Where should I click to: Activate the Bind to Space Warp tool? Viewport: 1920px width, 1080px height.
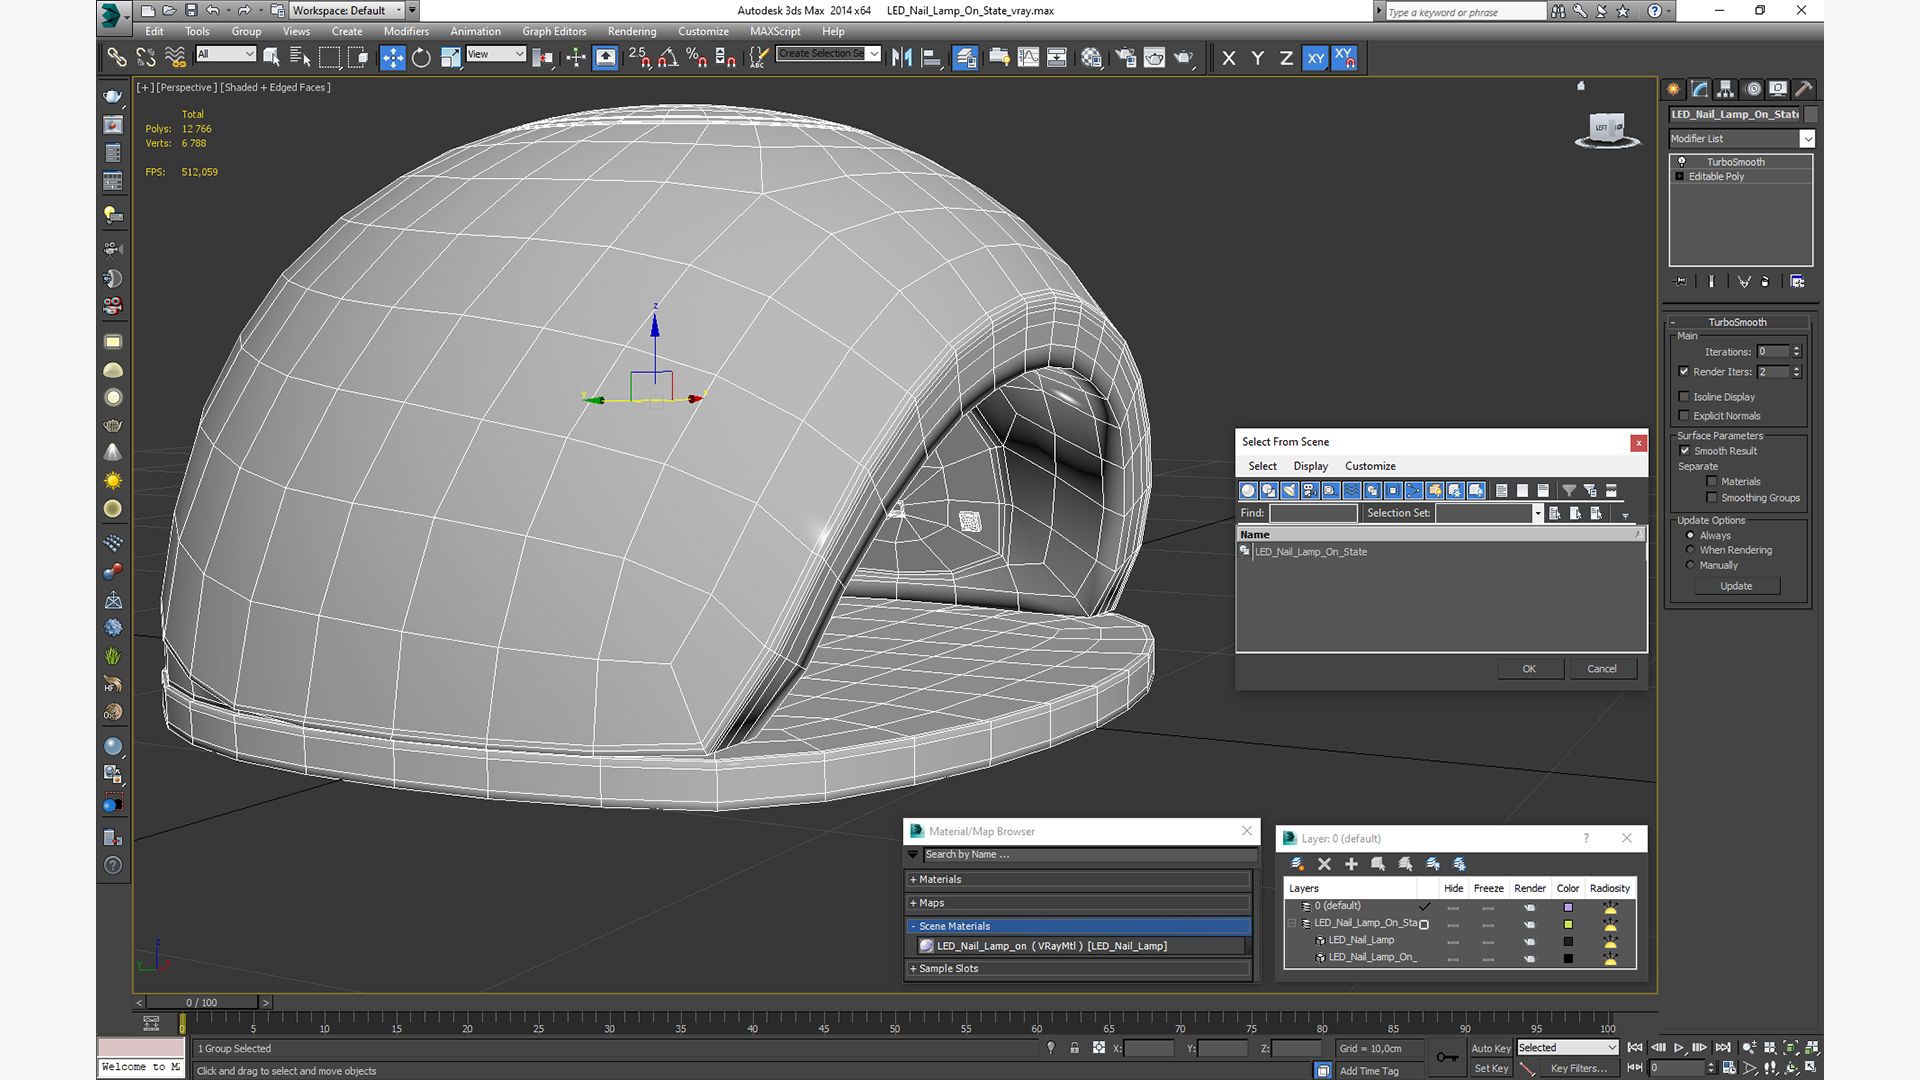(175, 58)
